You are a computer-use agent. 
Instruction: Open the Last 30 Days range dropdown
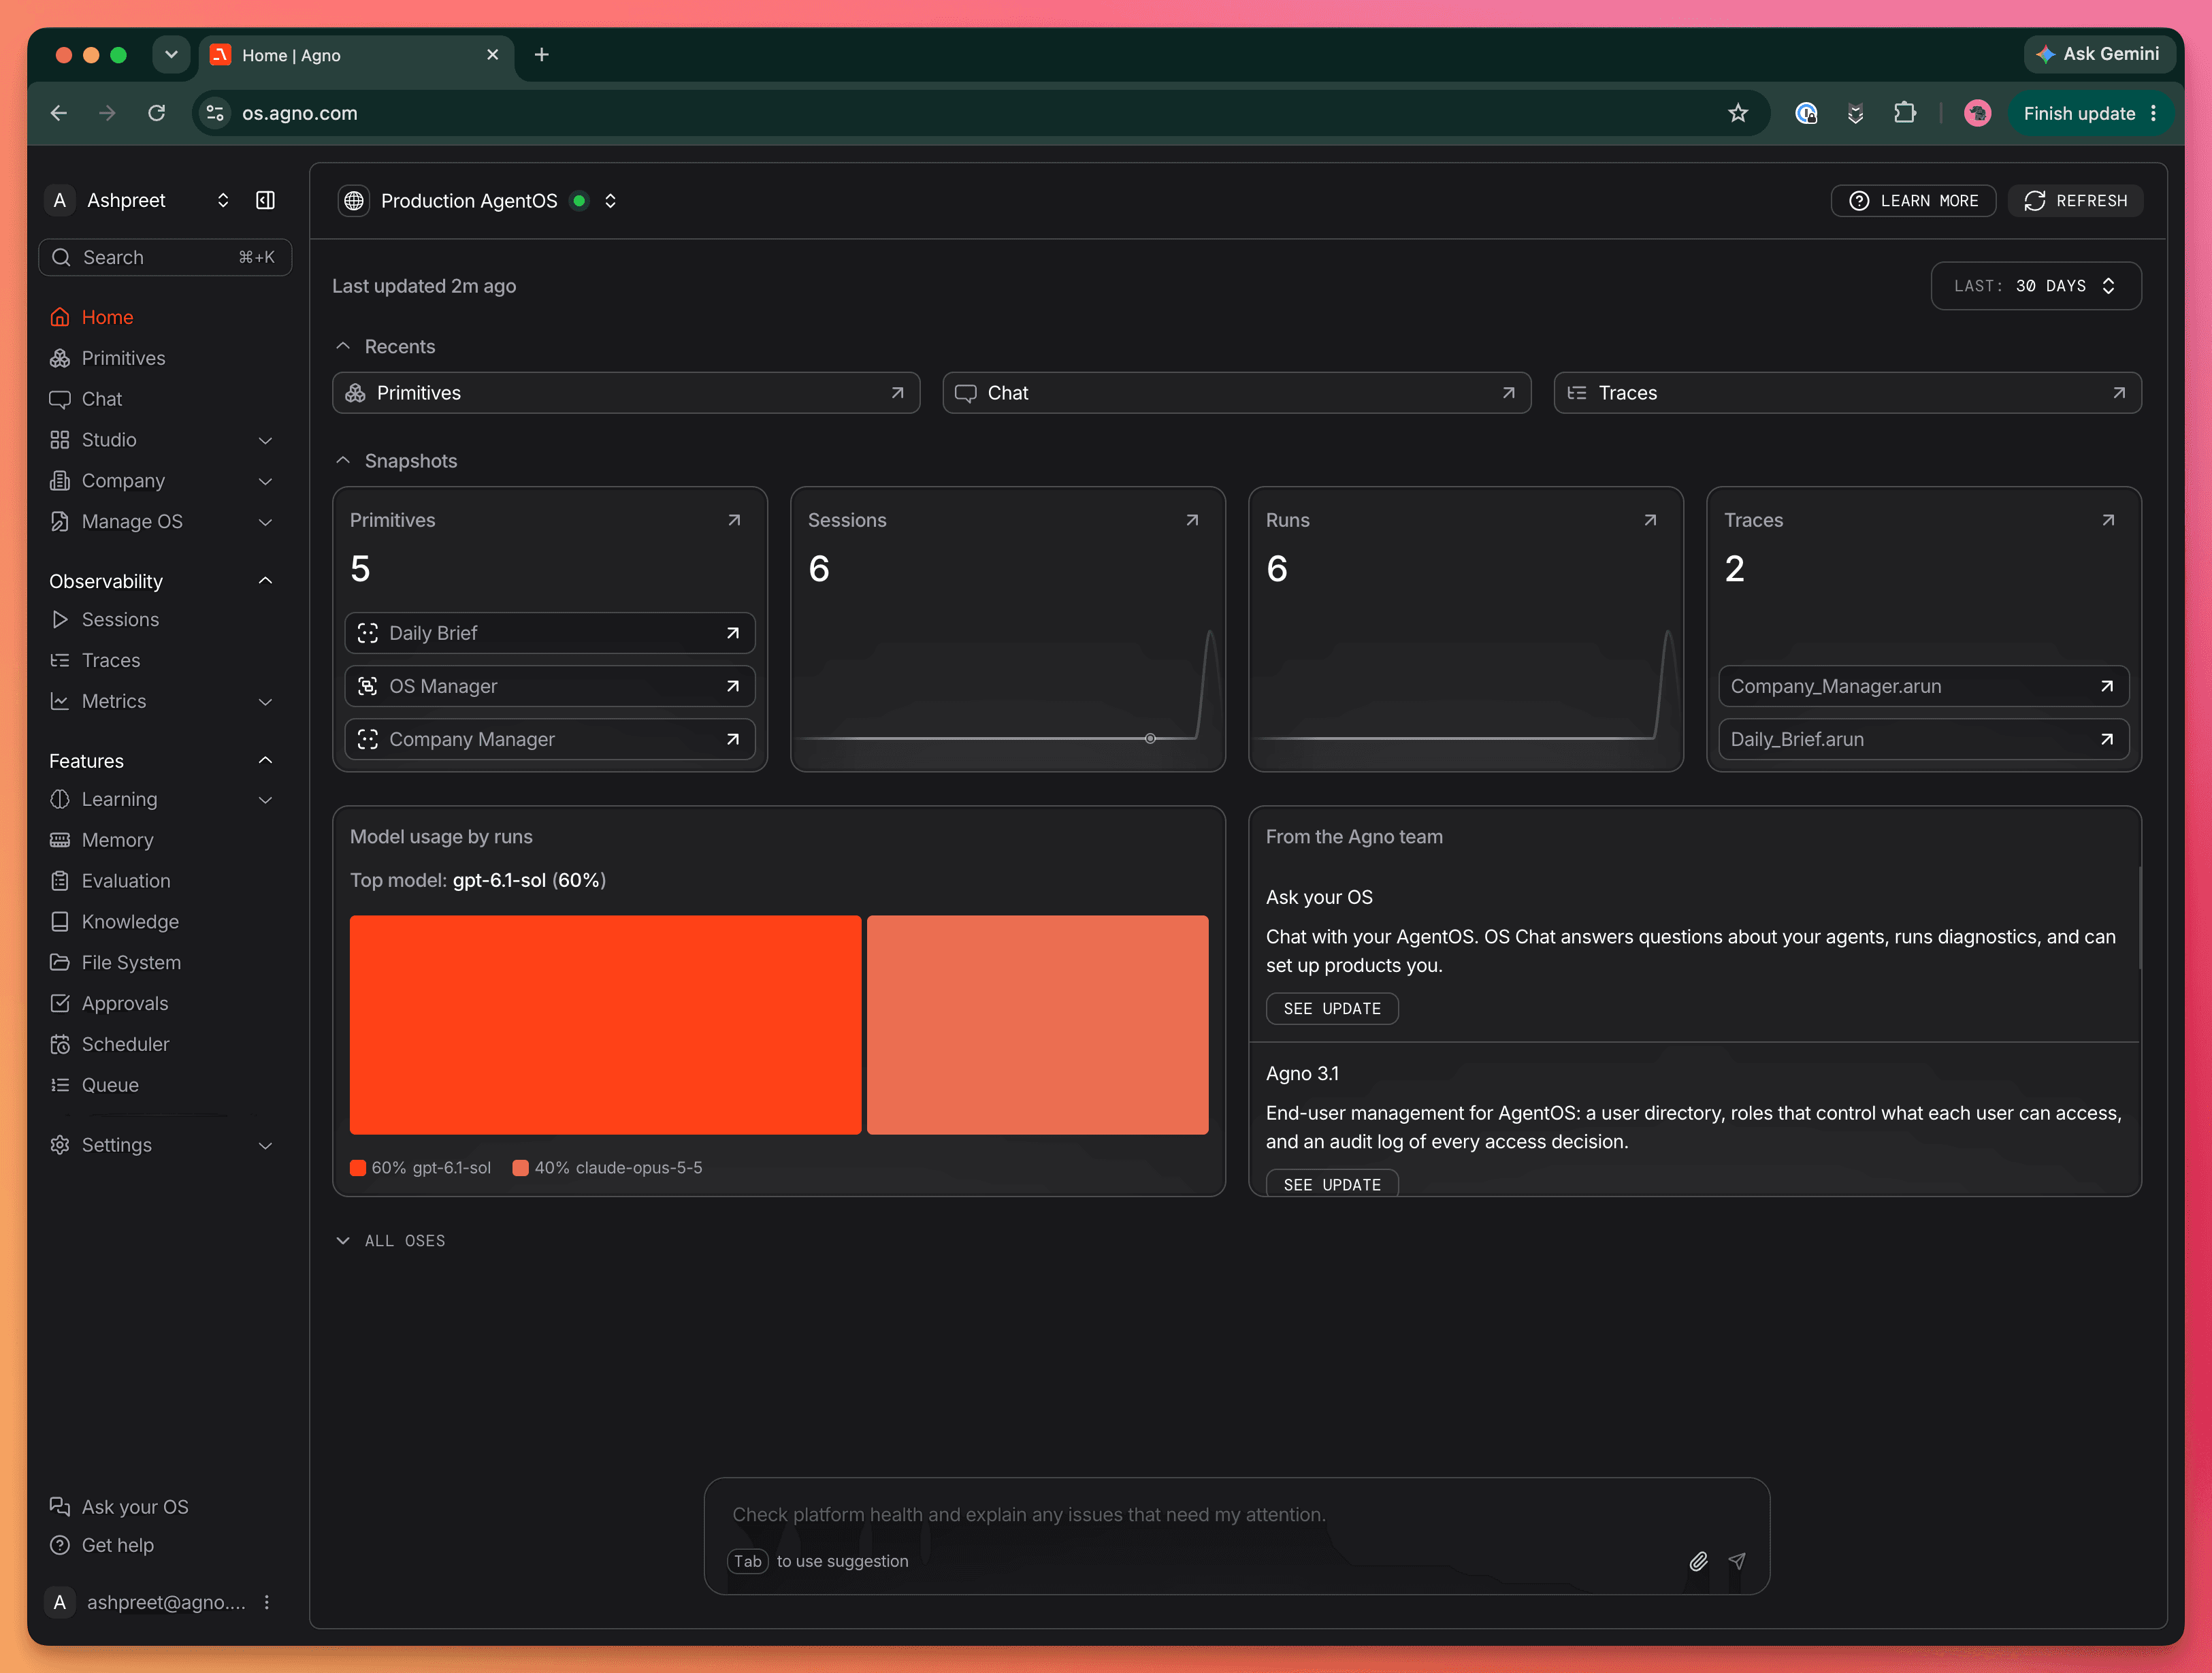click(2036, 286)
